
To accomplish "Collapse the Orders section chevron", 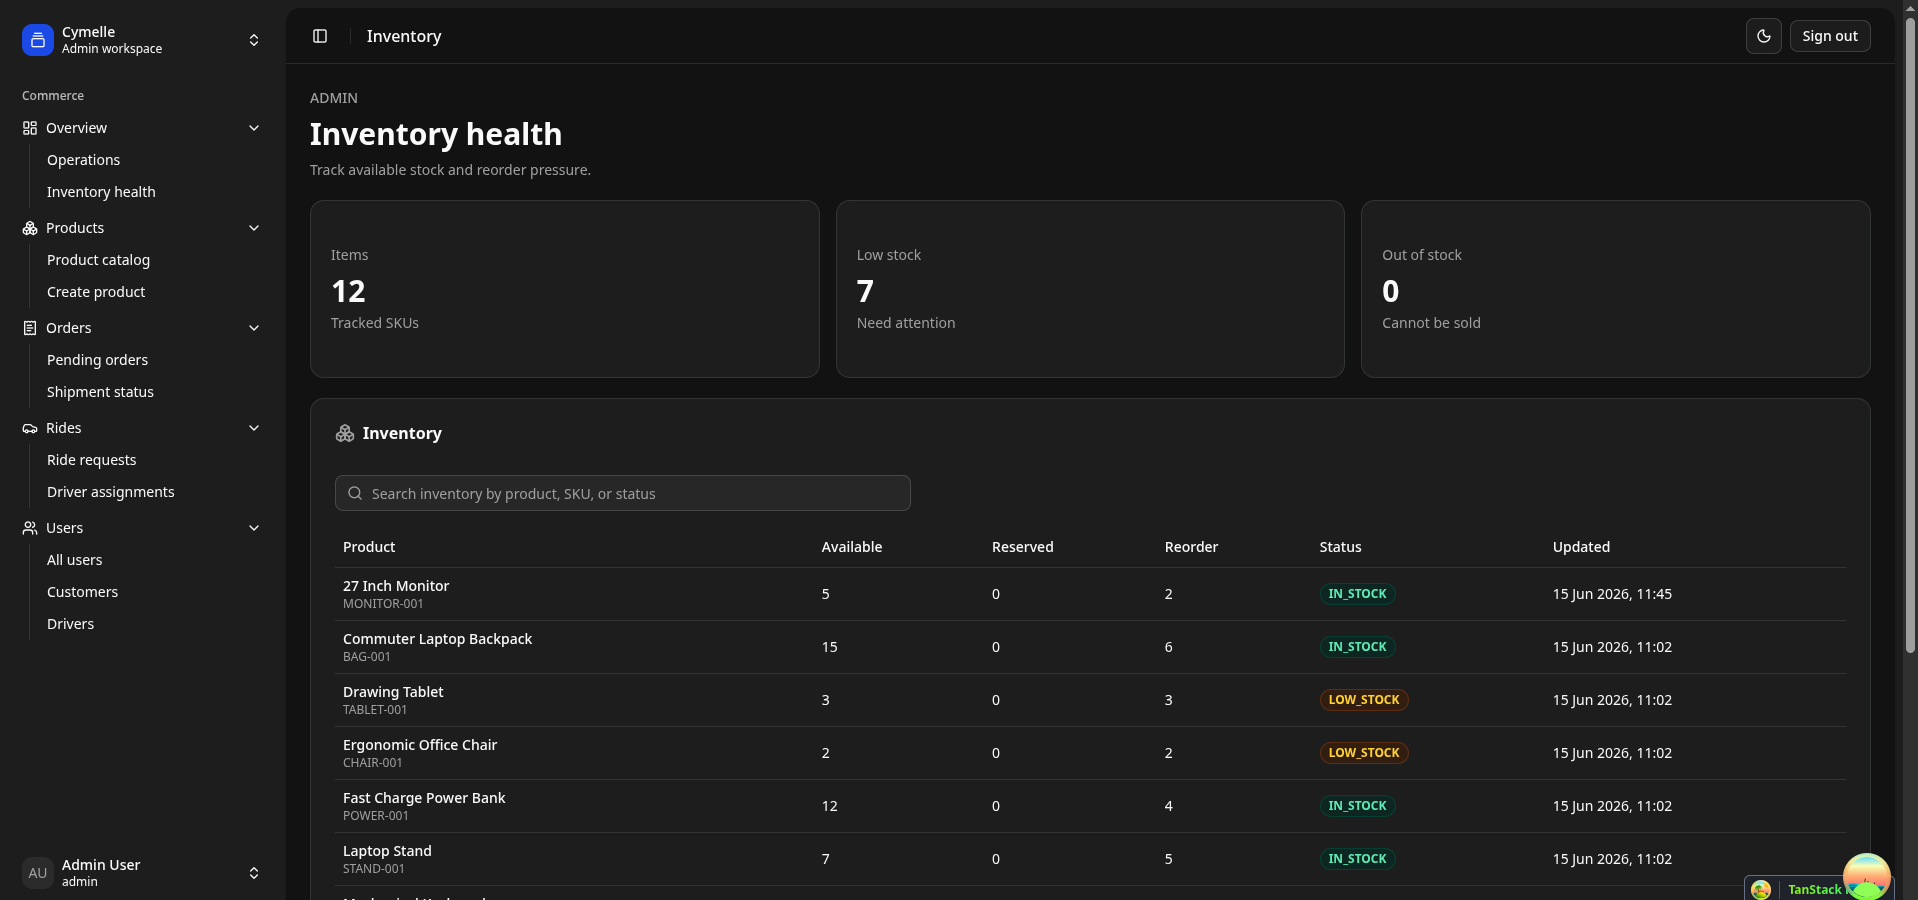I will click(254, 328).
